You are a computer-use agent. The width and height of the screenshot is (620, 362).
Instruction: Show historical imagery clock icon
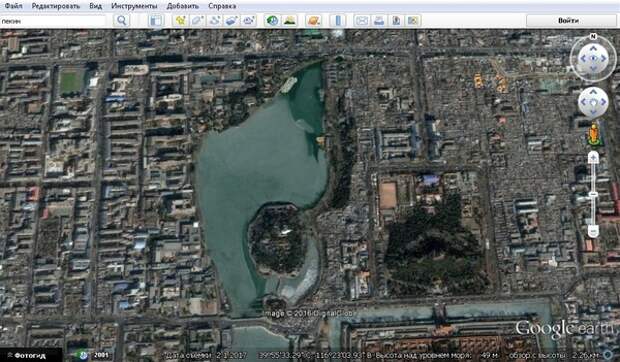pyautogui.click(x=272, y=21)
